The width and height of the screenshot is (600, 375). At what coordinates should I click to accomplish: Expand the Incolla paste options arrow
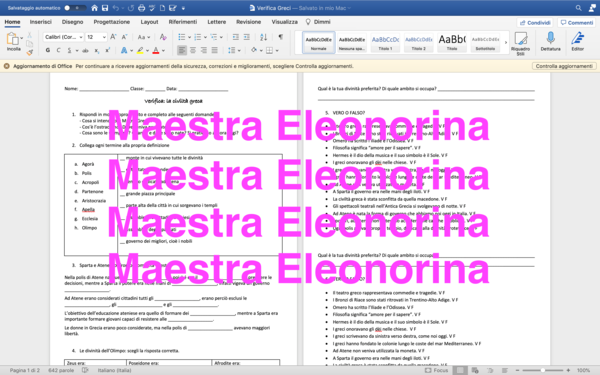click(22, 38)
